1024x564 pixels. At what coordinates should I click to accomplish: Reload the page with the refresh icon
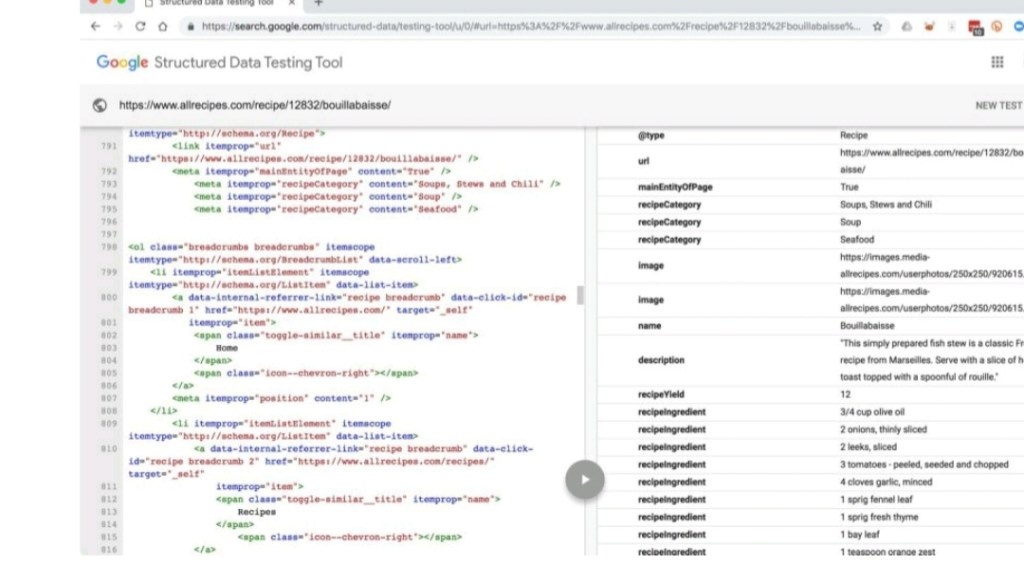pos(140,27)
